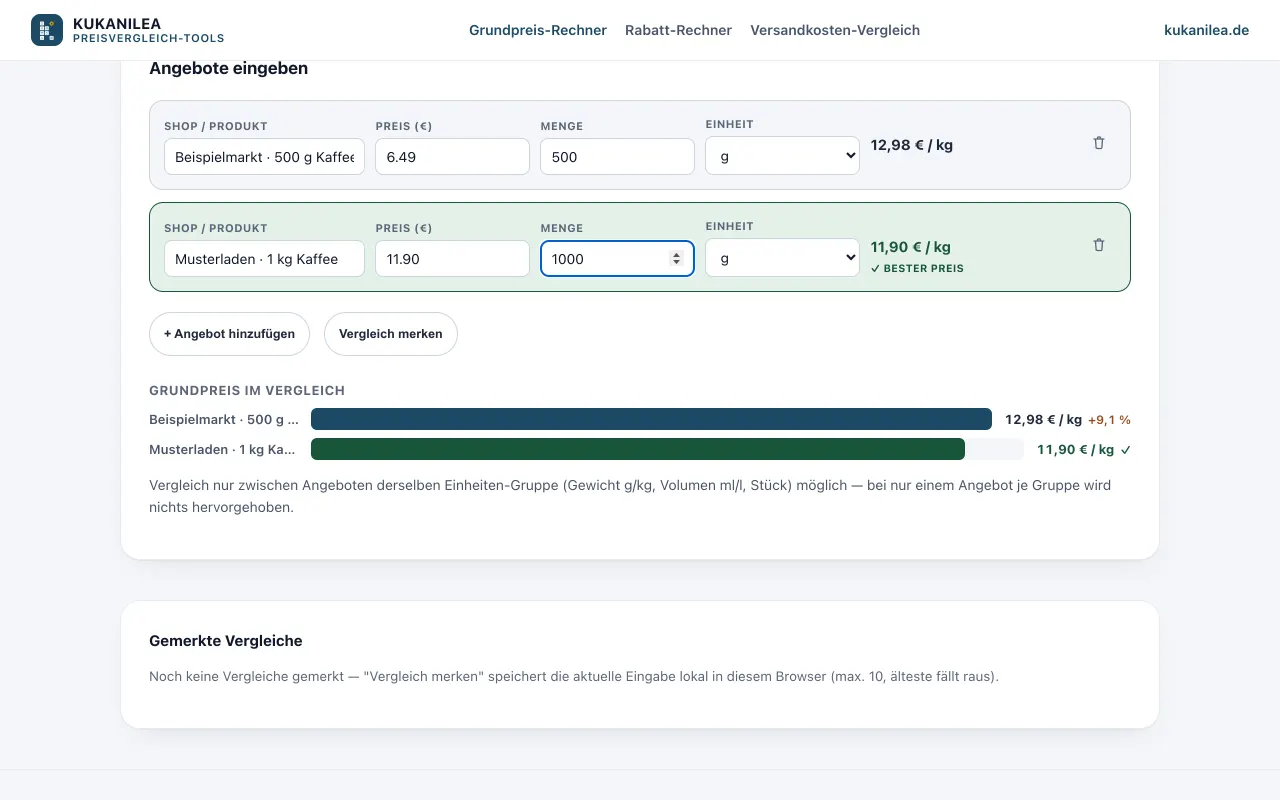1280x800 pixels.
Task: Delete the Beispielmarkt offer with trash icon
Action: 1099,143
